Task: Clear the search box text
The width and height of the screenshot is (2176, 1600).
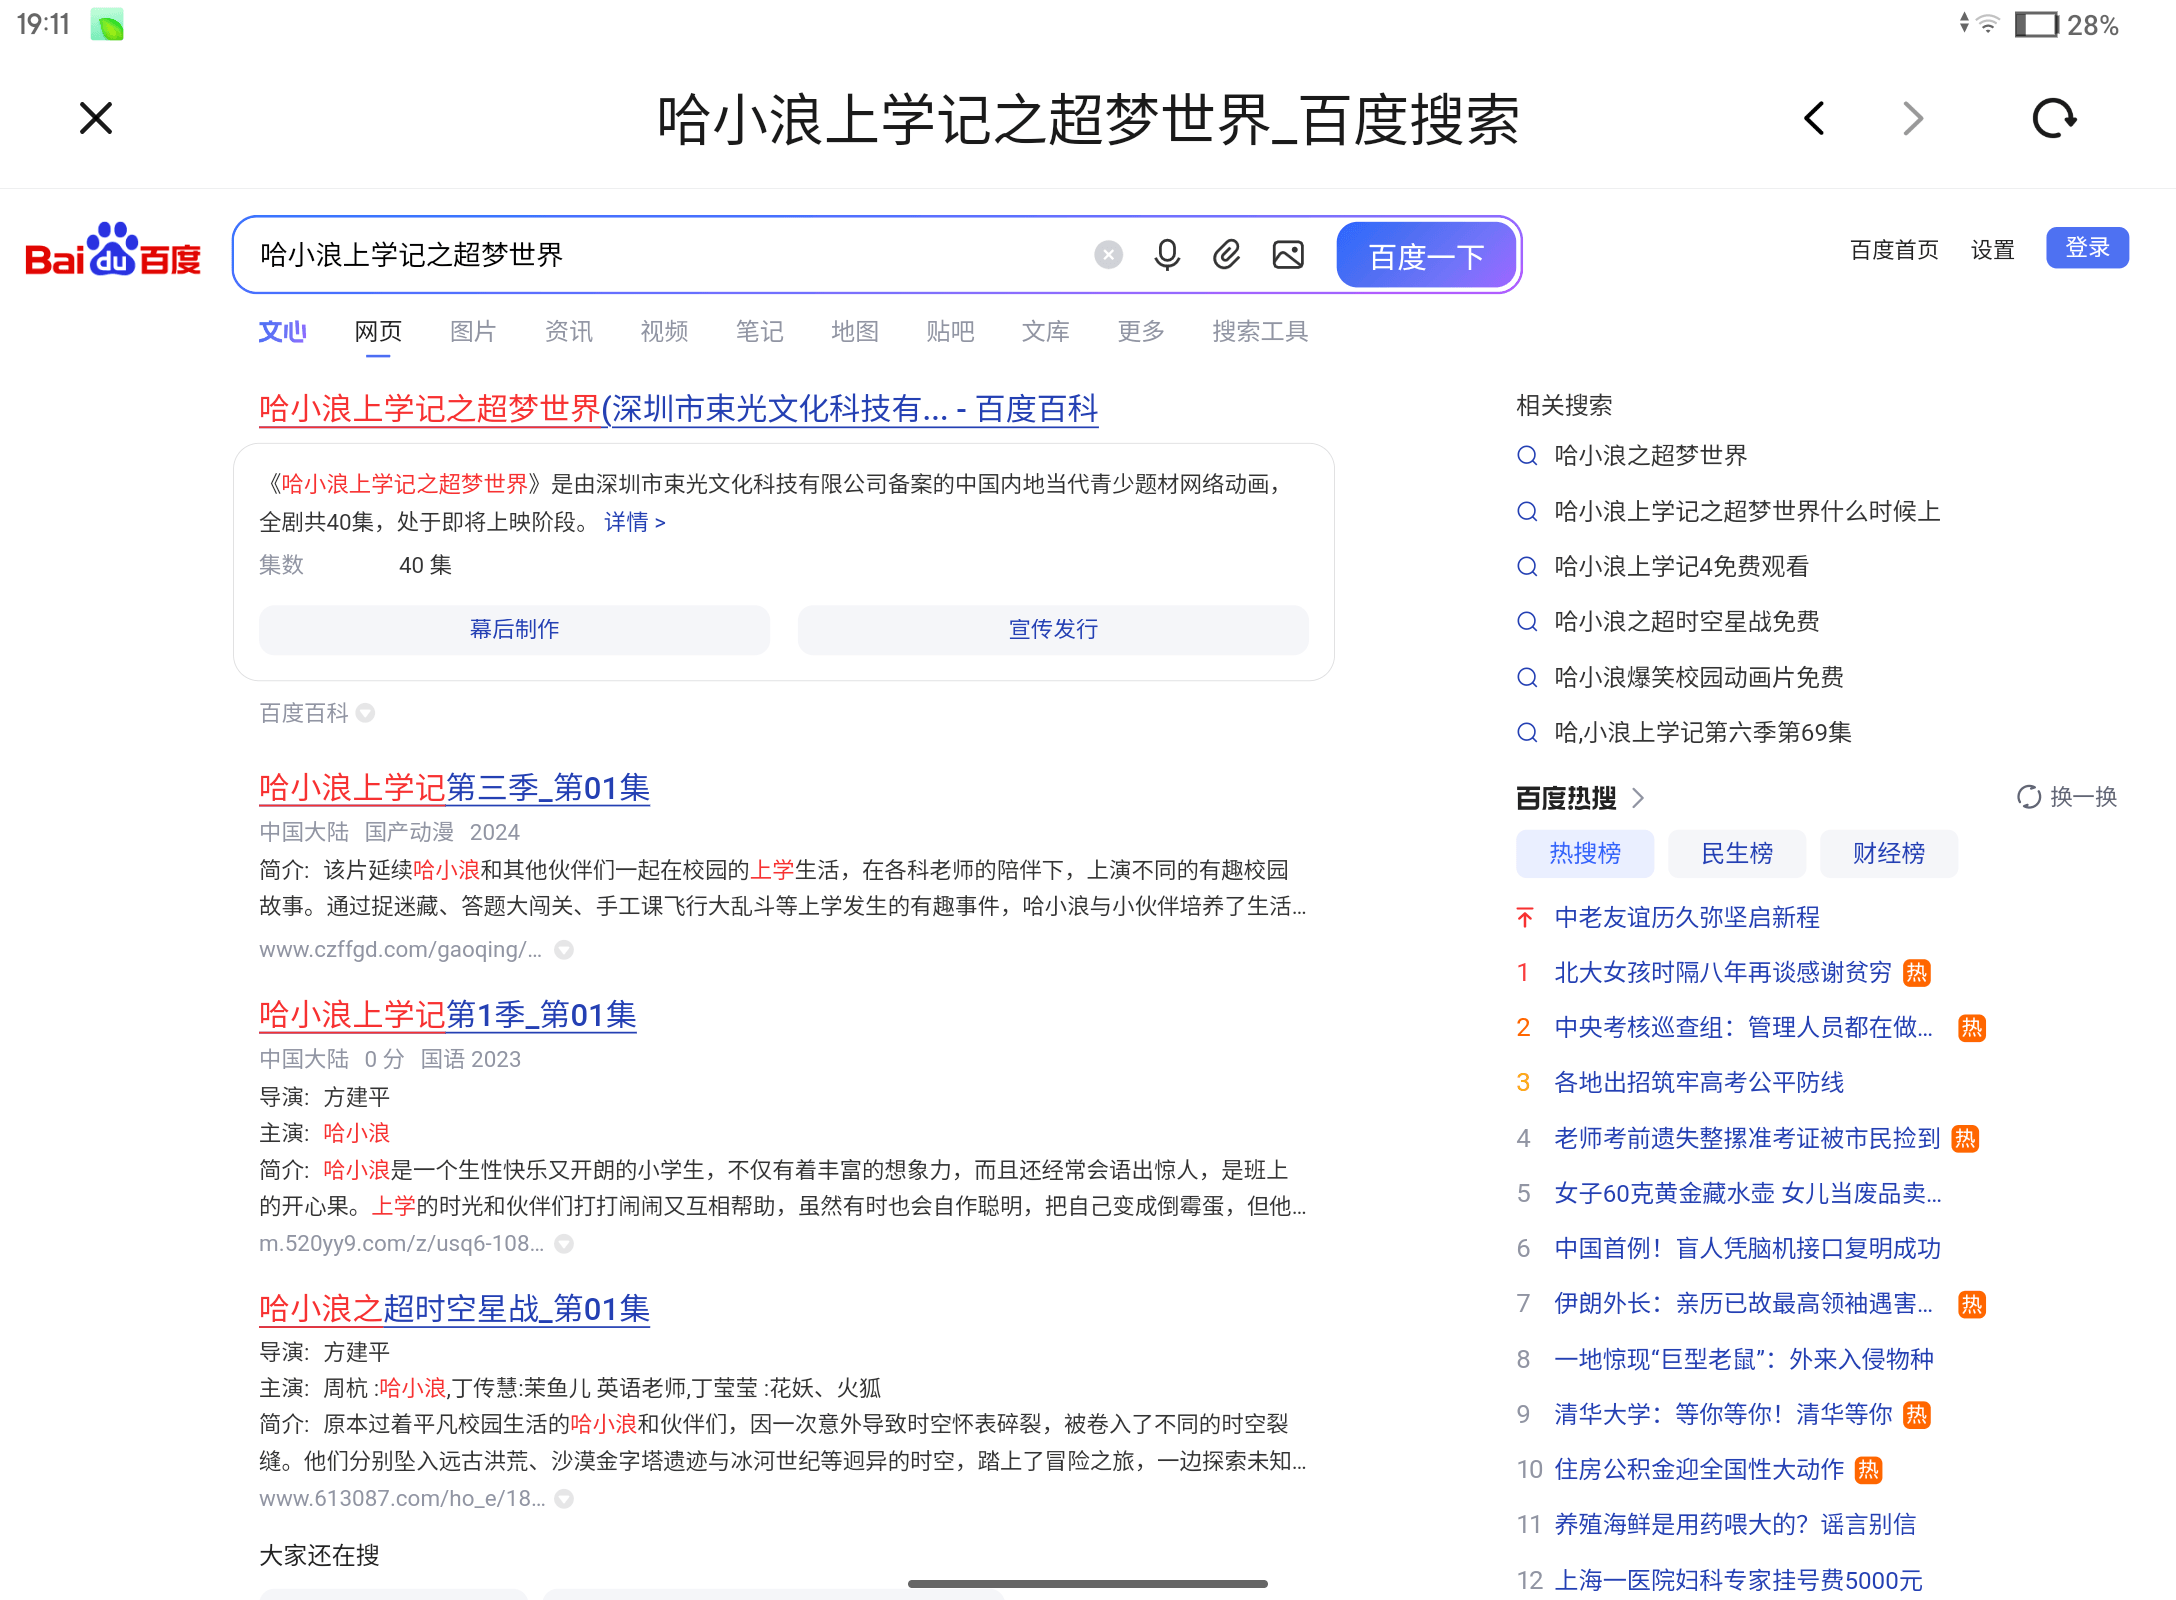Action: coord(1108,255)
